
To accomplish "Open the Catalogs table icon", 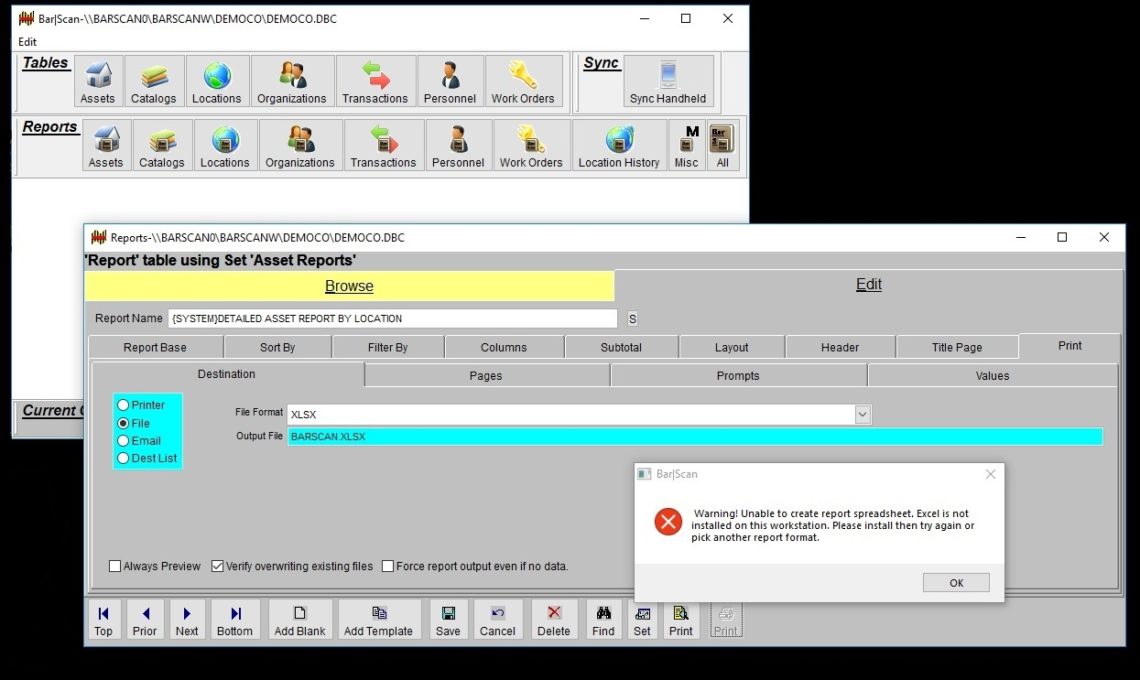I will click(x=153, y=81).
